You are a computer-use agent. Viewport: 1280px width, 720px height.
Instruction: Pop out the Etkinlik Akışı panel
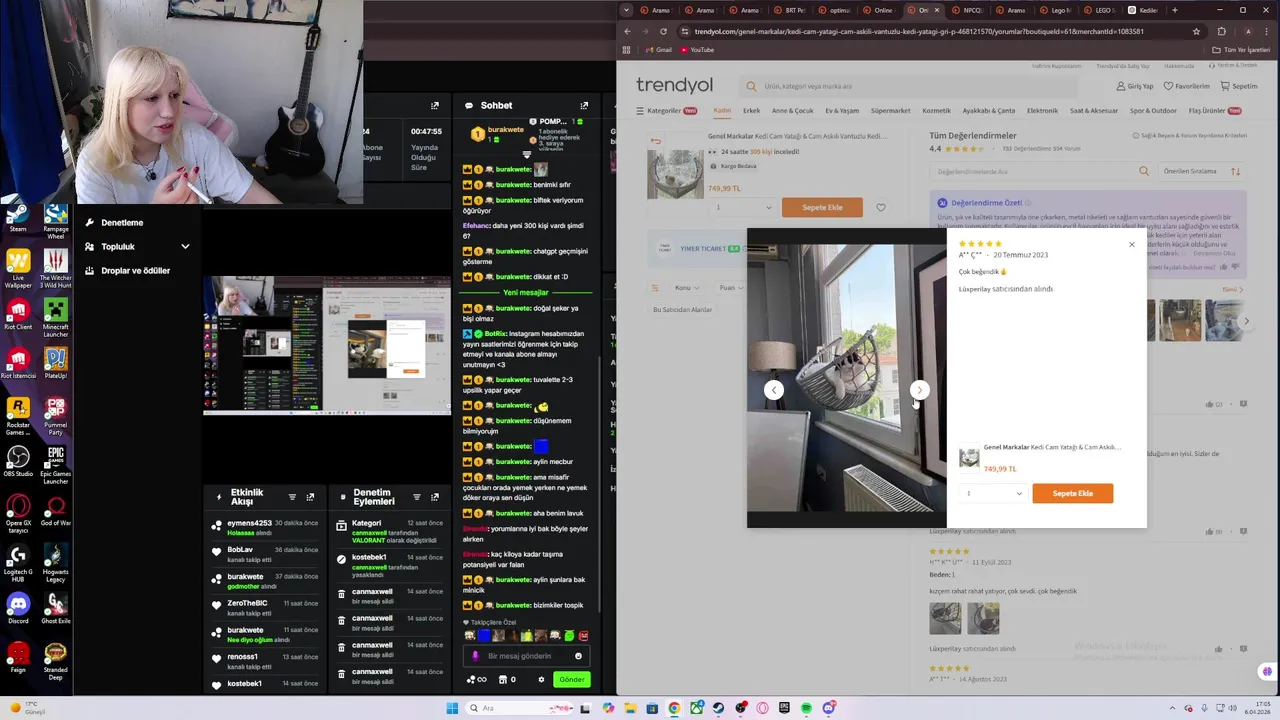(x=310, y=497)
